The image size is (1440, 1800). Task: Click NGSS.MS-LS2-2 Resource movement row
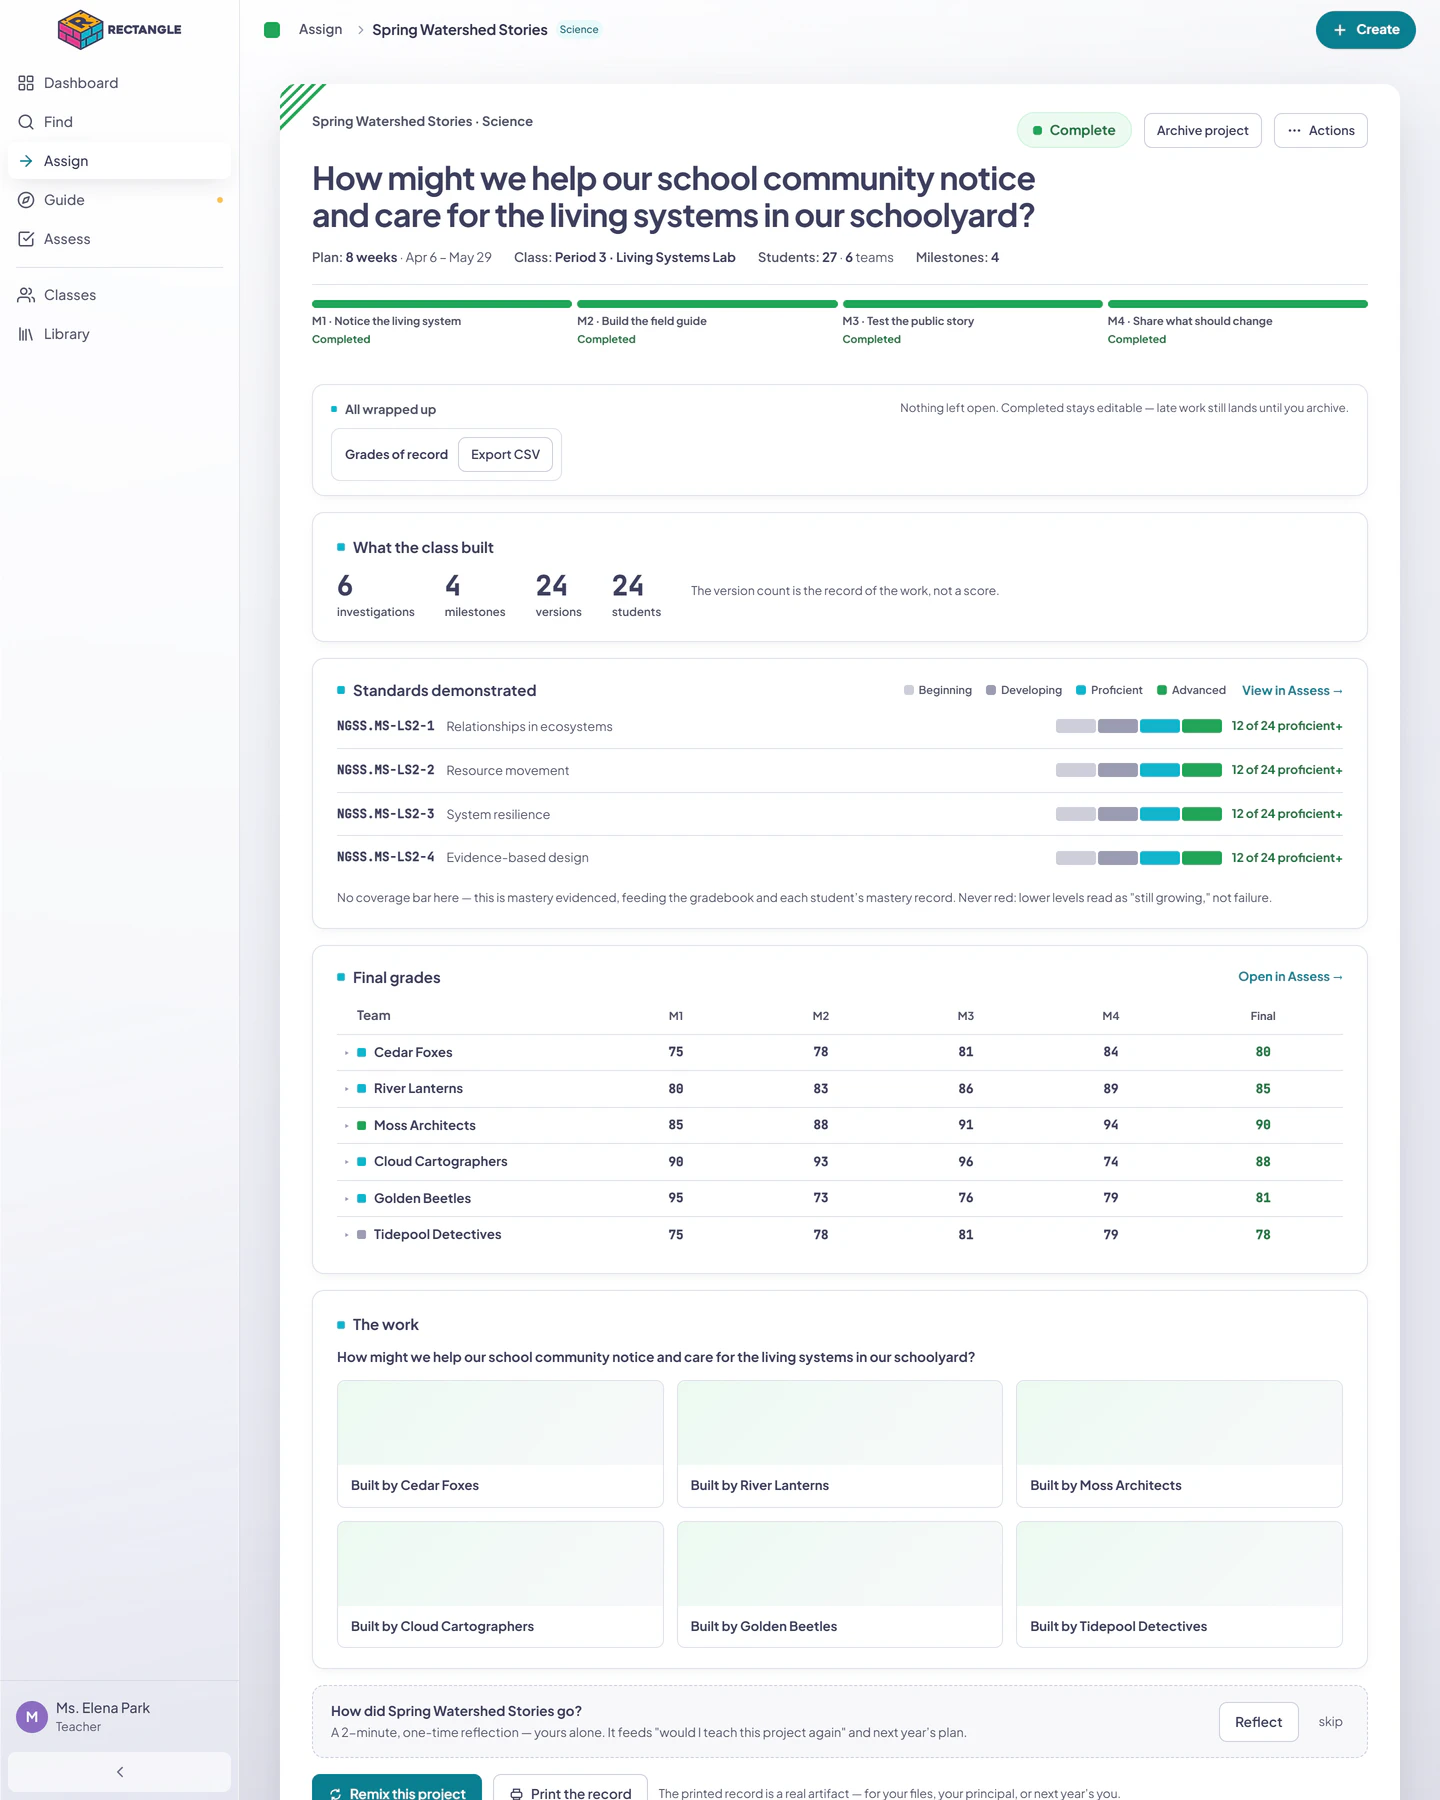coord(839,770)
